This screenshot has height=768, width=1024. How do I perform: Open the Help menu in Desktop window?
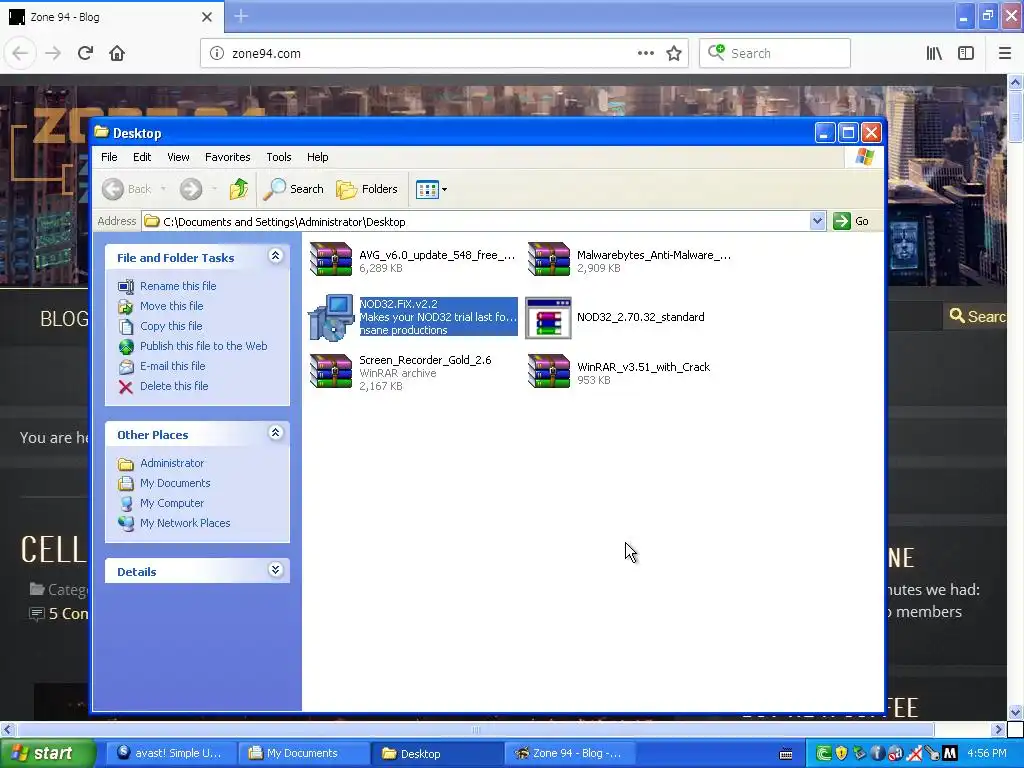pos(317,157)
